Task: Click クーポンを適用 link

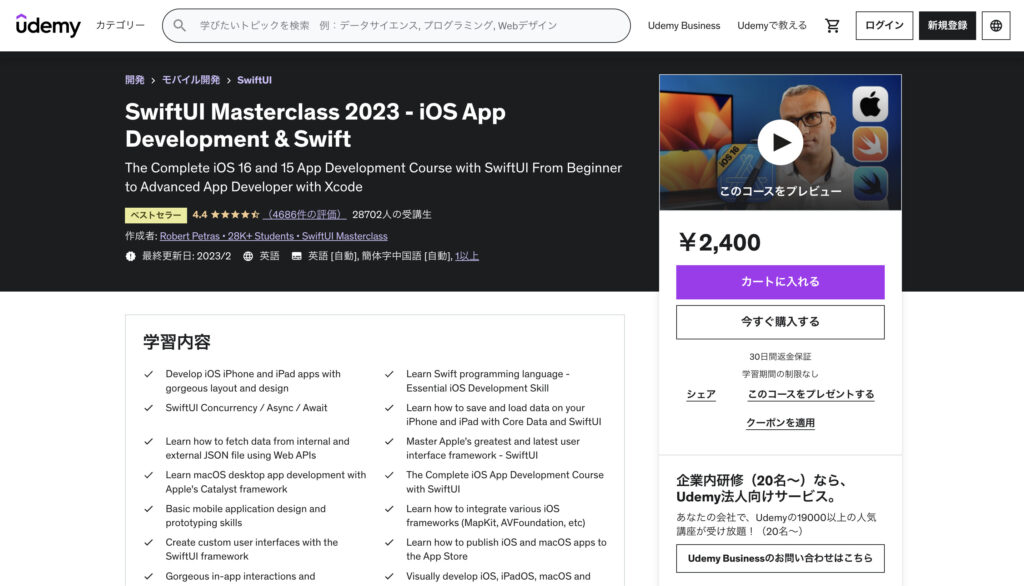Action: 780,423
